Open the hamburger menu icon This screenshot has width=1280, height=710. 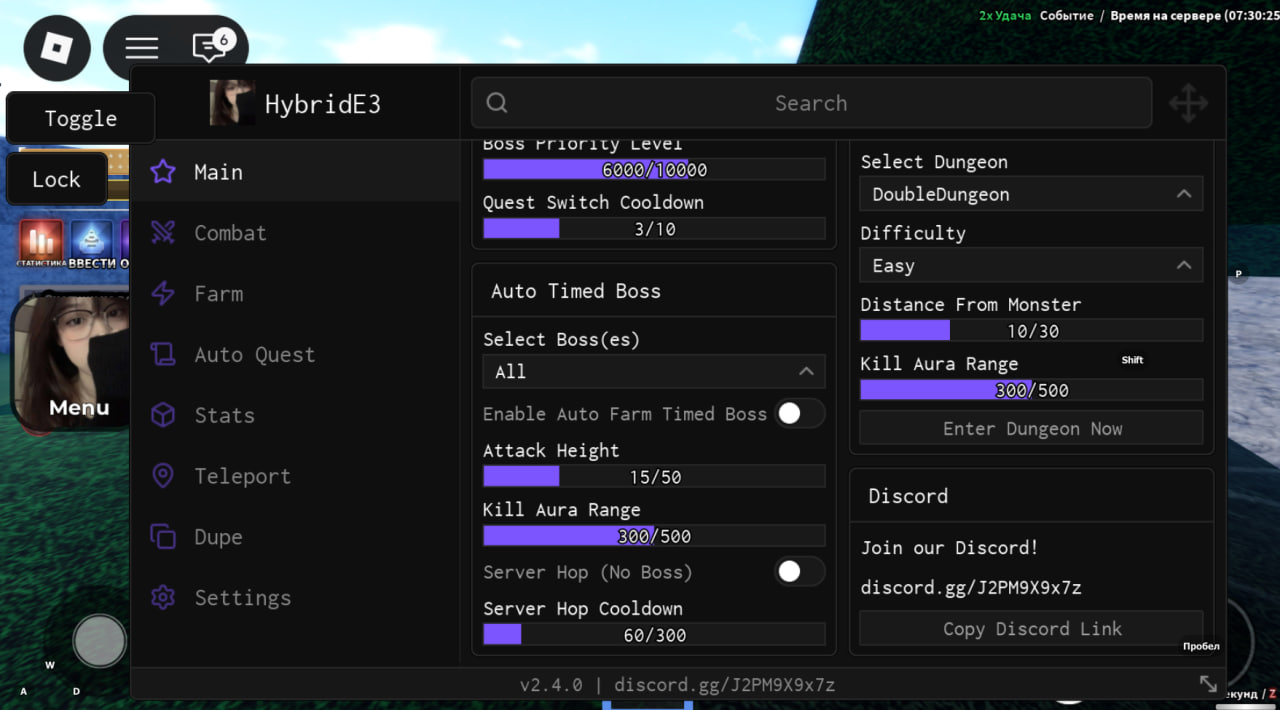(x=142, y=48)
